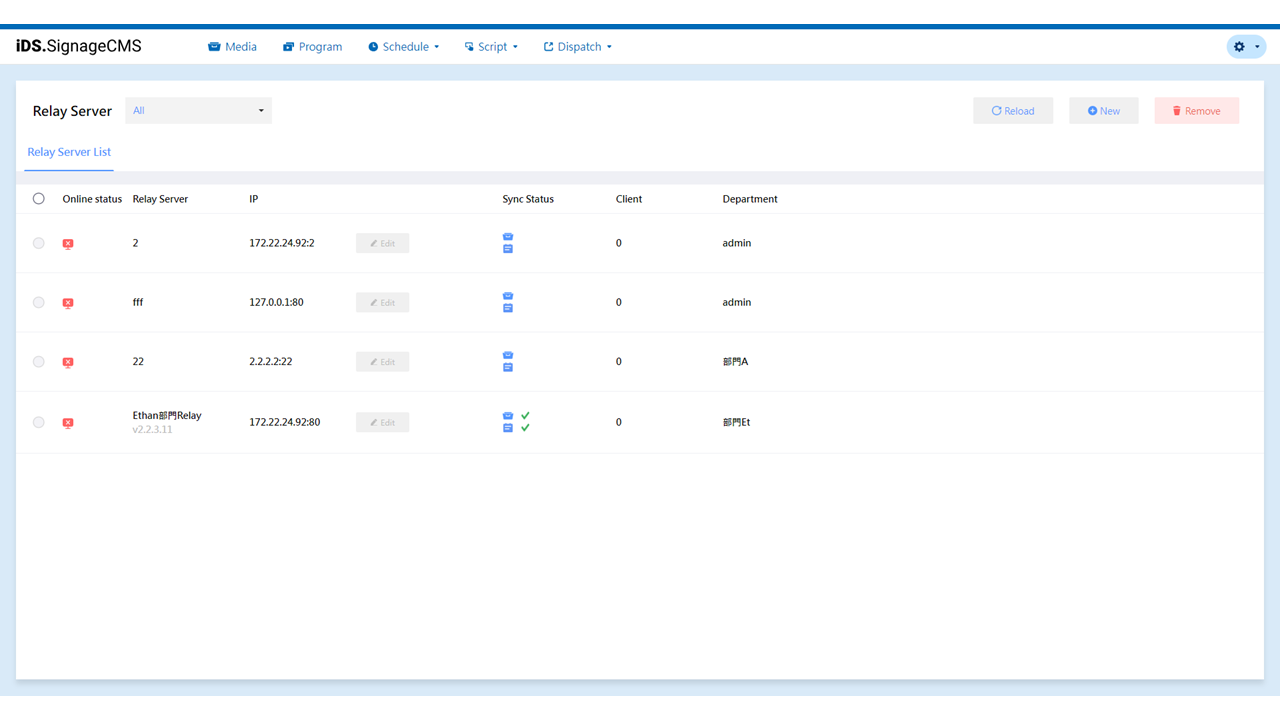Click the Sync Status column header

point(528,199)
